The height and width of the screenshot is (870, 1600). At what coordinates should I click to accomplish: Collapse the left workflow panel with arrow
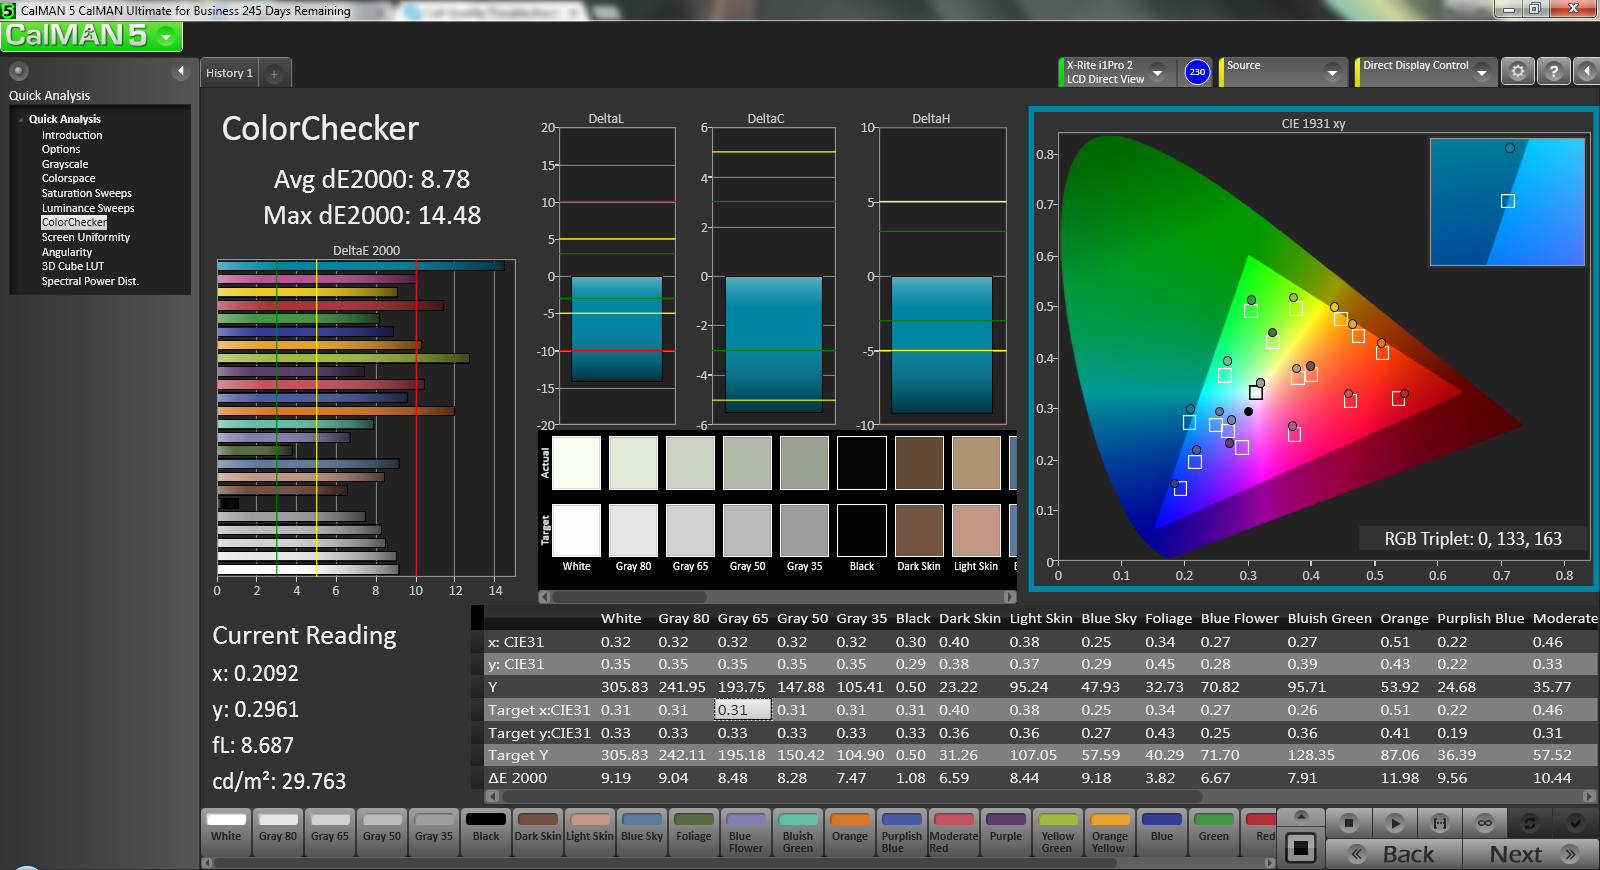point(180,71)
